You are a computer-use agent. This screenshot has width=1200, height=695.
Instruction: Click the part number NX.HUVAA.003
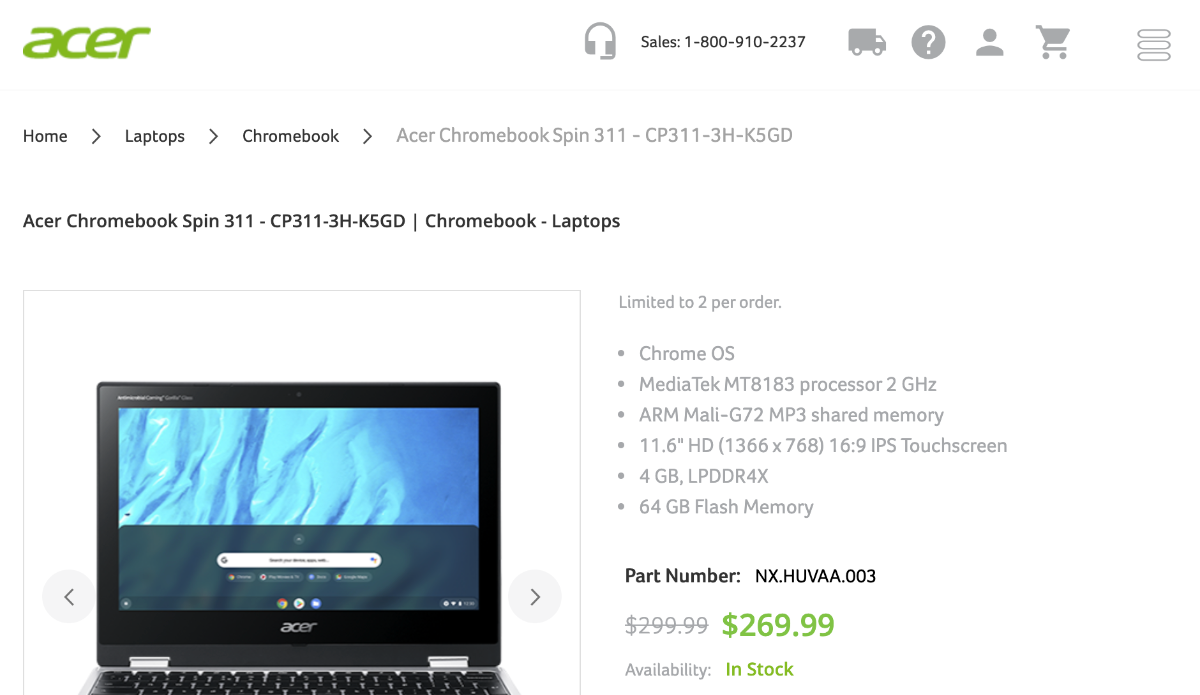coord(815,576)
